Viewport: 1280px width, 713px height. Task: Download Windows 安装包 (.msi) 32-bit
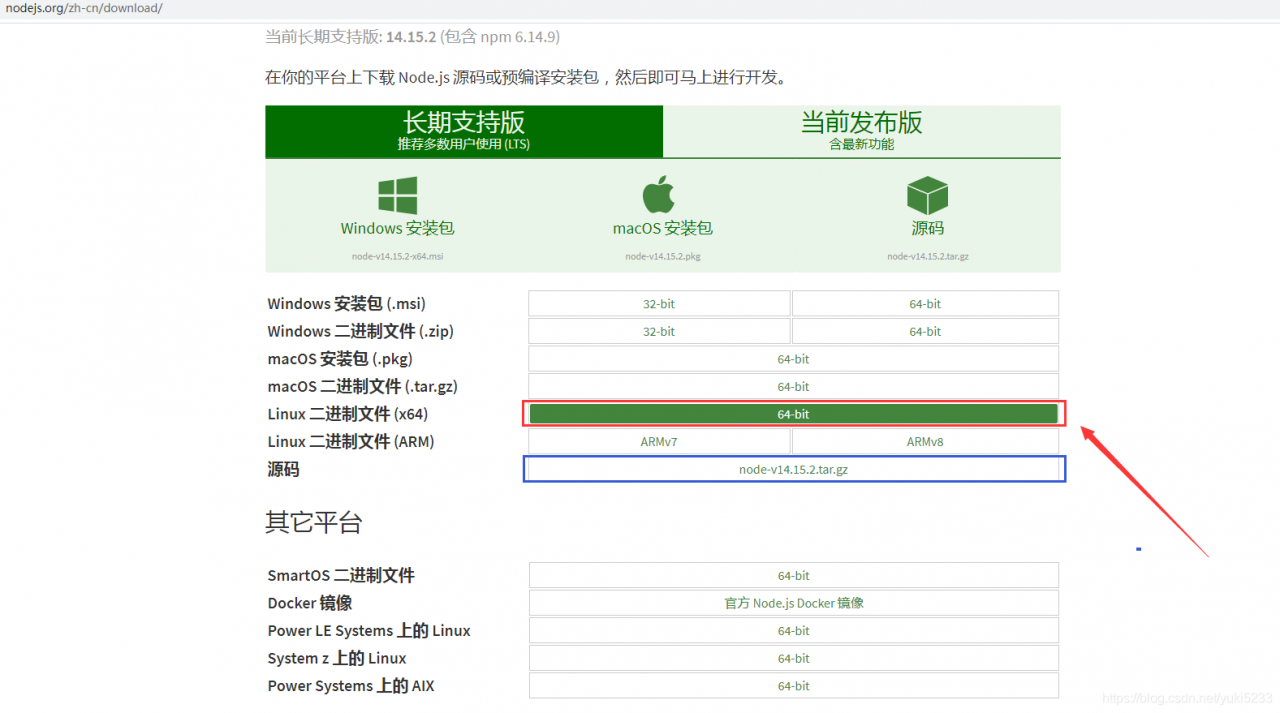pos(659,304)
